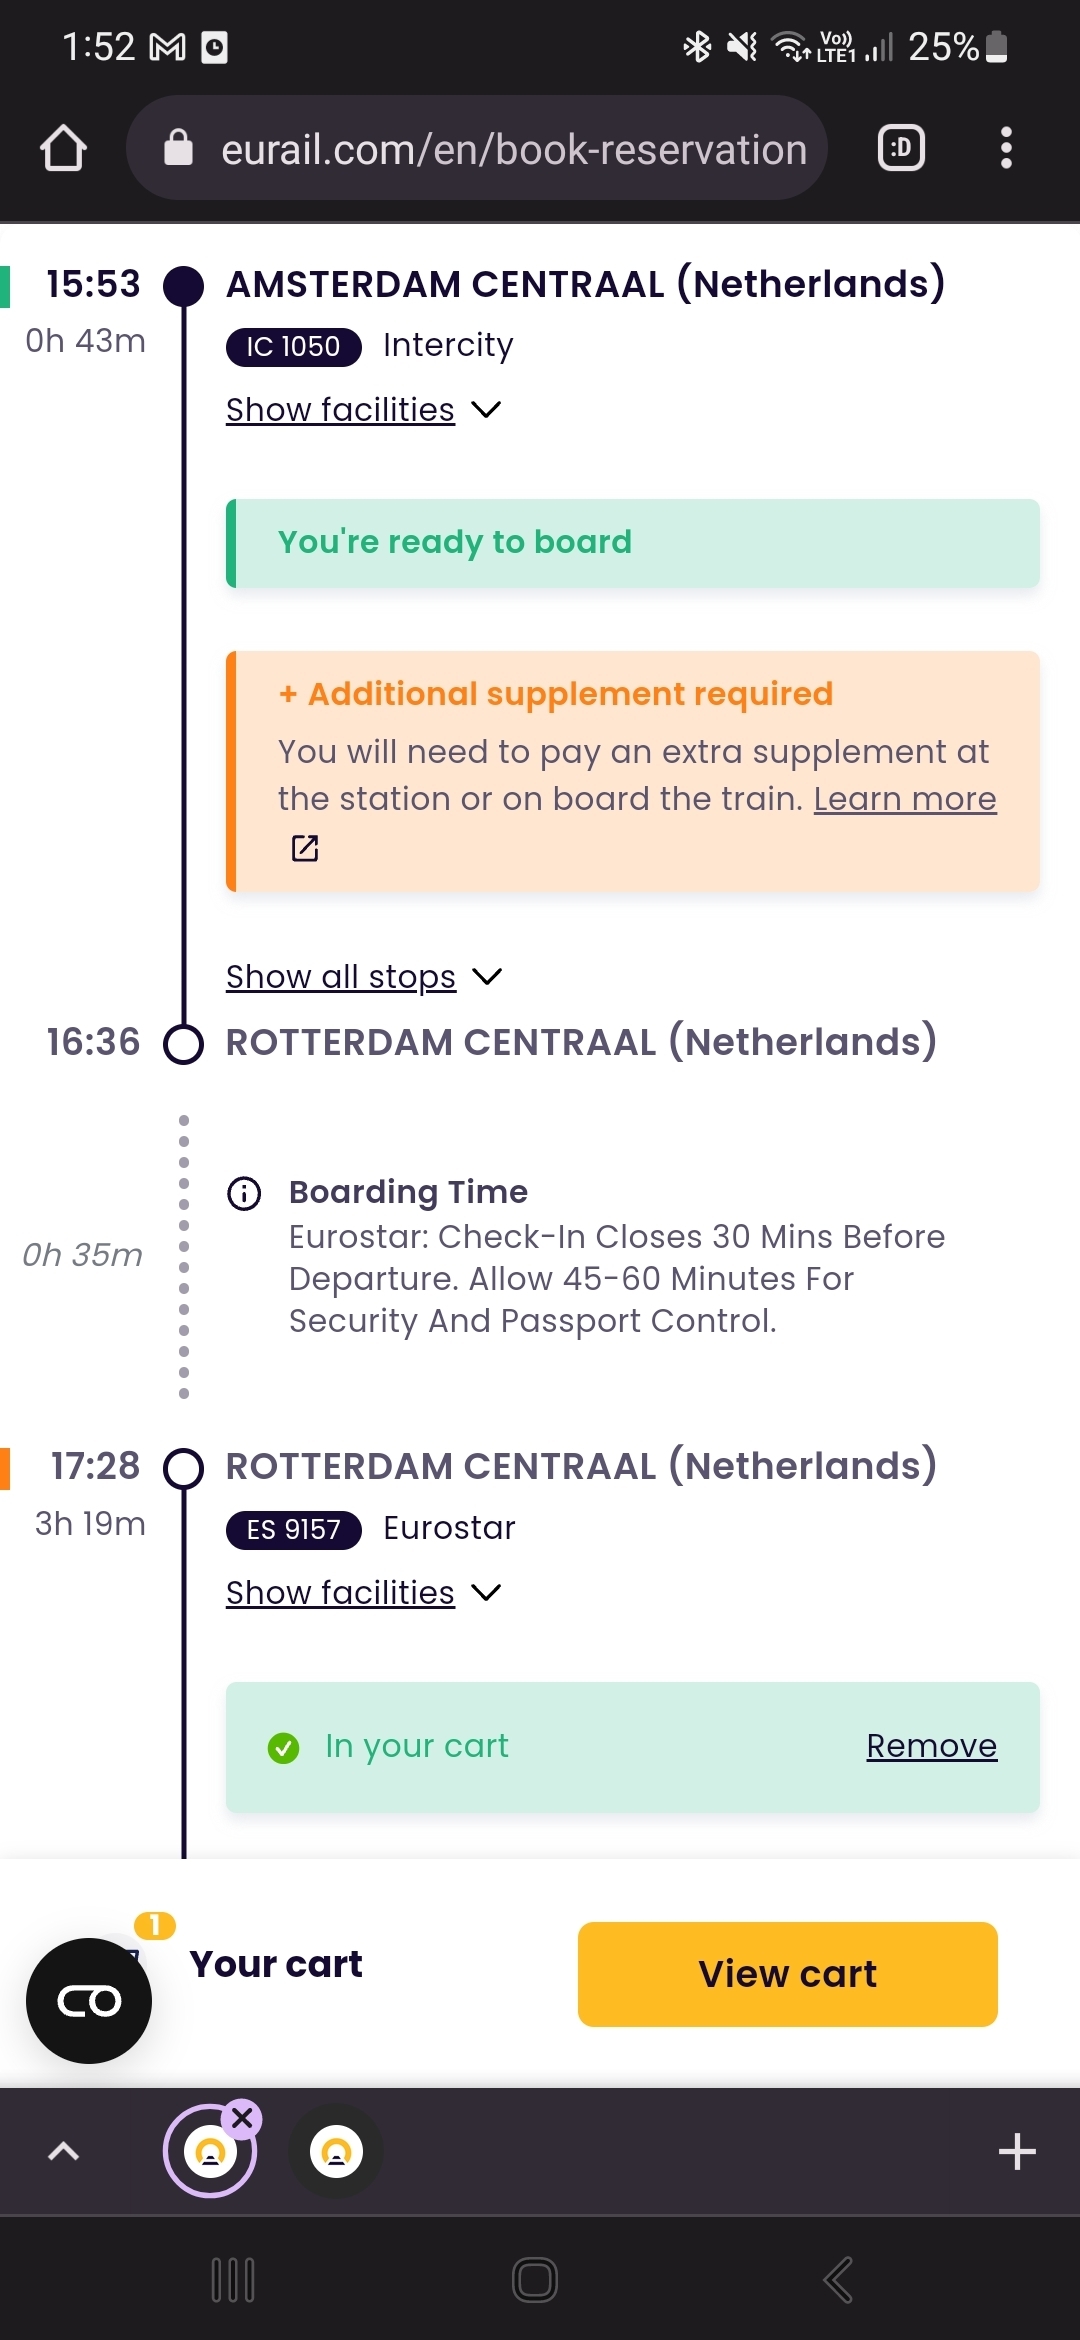Remove Eurostar reservation from cart
The height and width of the screenshot is (2340, 1080).
(931, 1746)
